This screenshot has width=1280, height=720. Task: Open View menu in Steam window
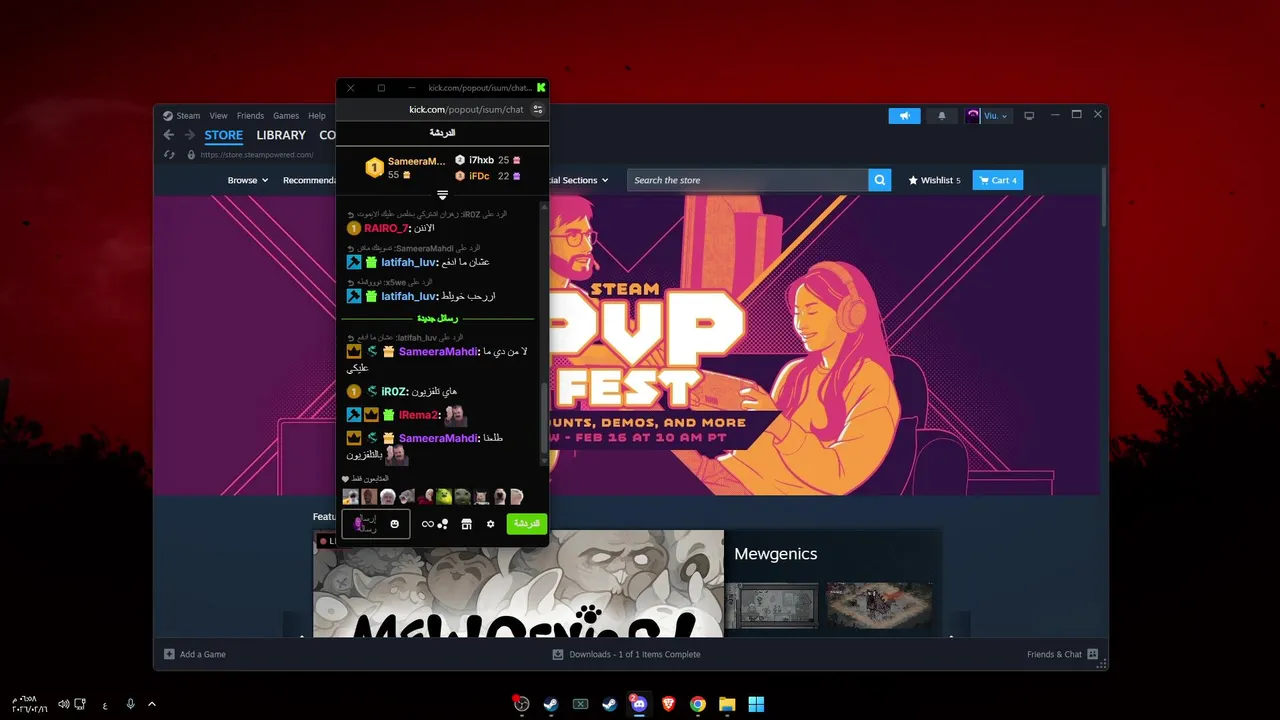click(x=218, y=116)
